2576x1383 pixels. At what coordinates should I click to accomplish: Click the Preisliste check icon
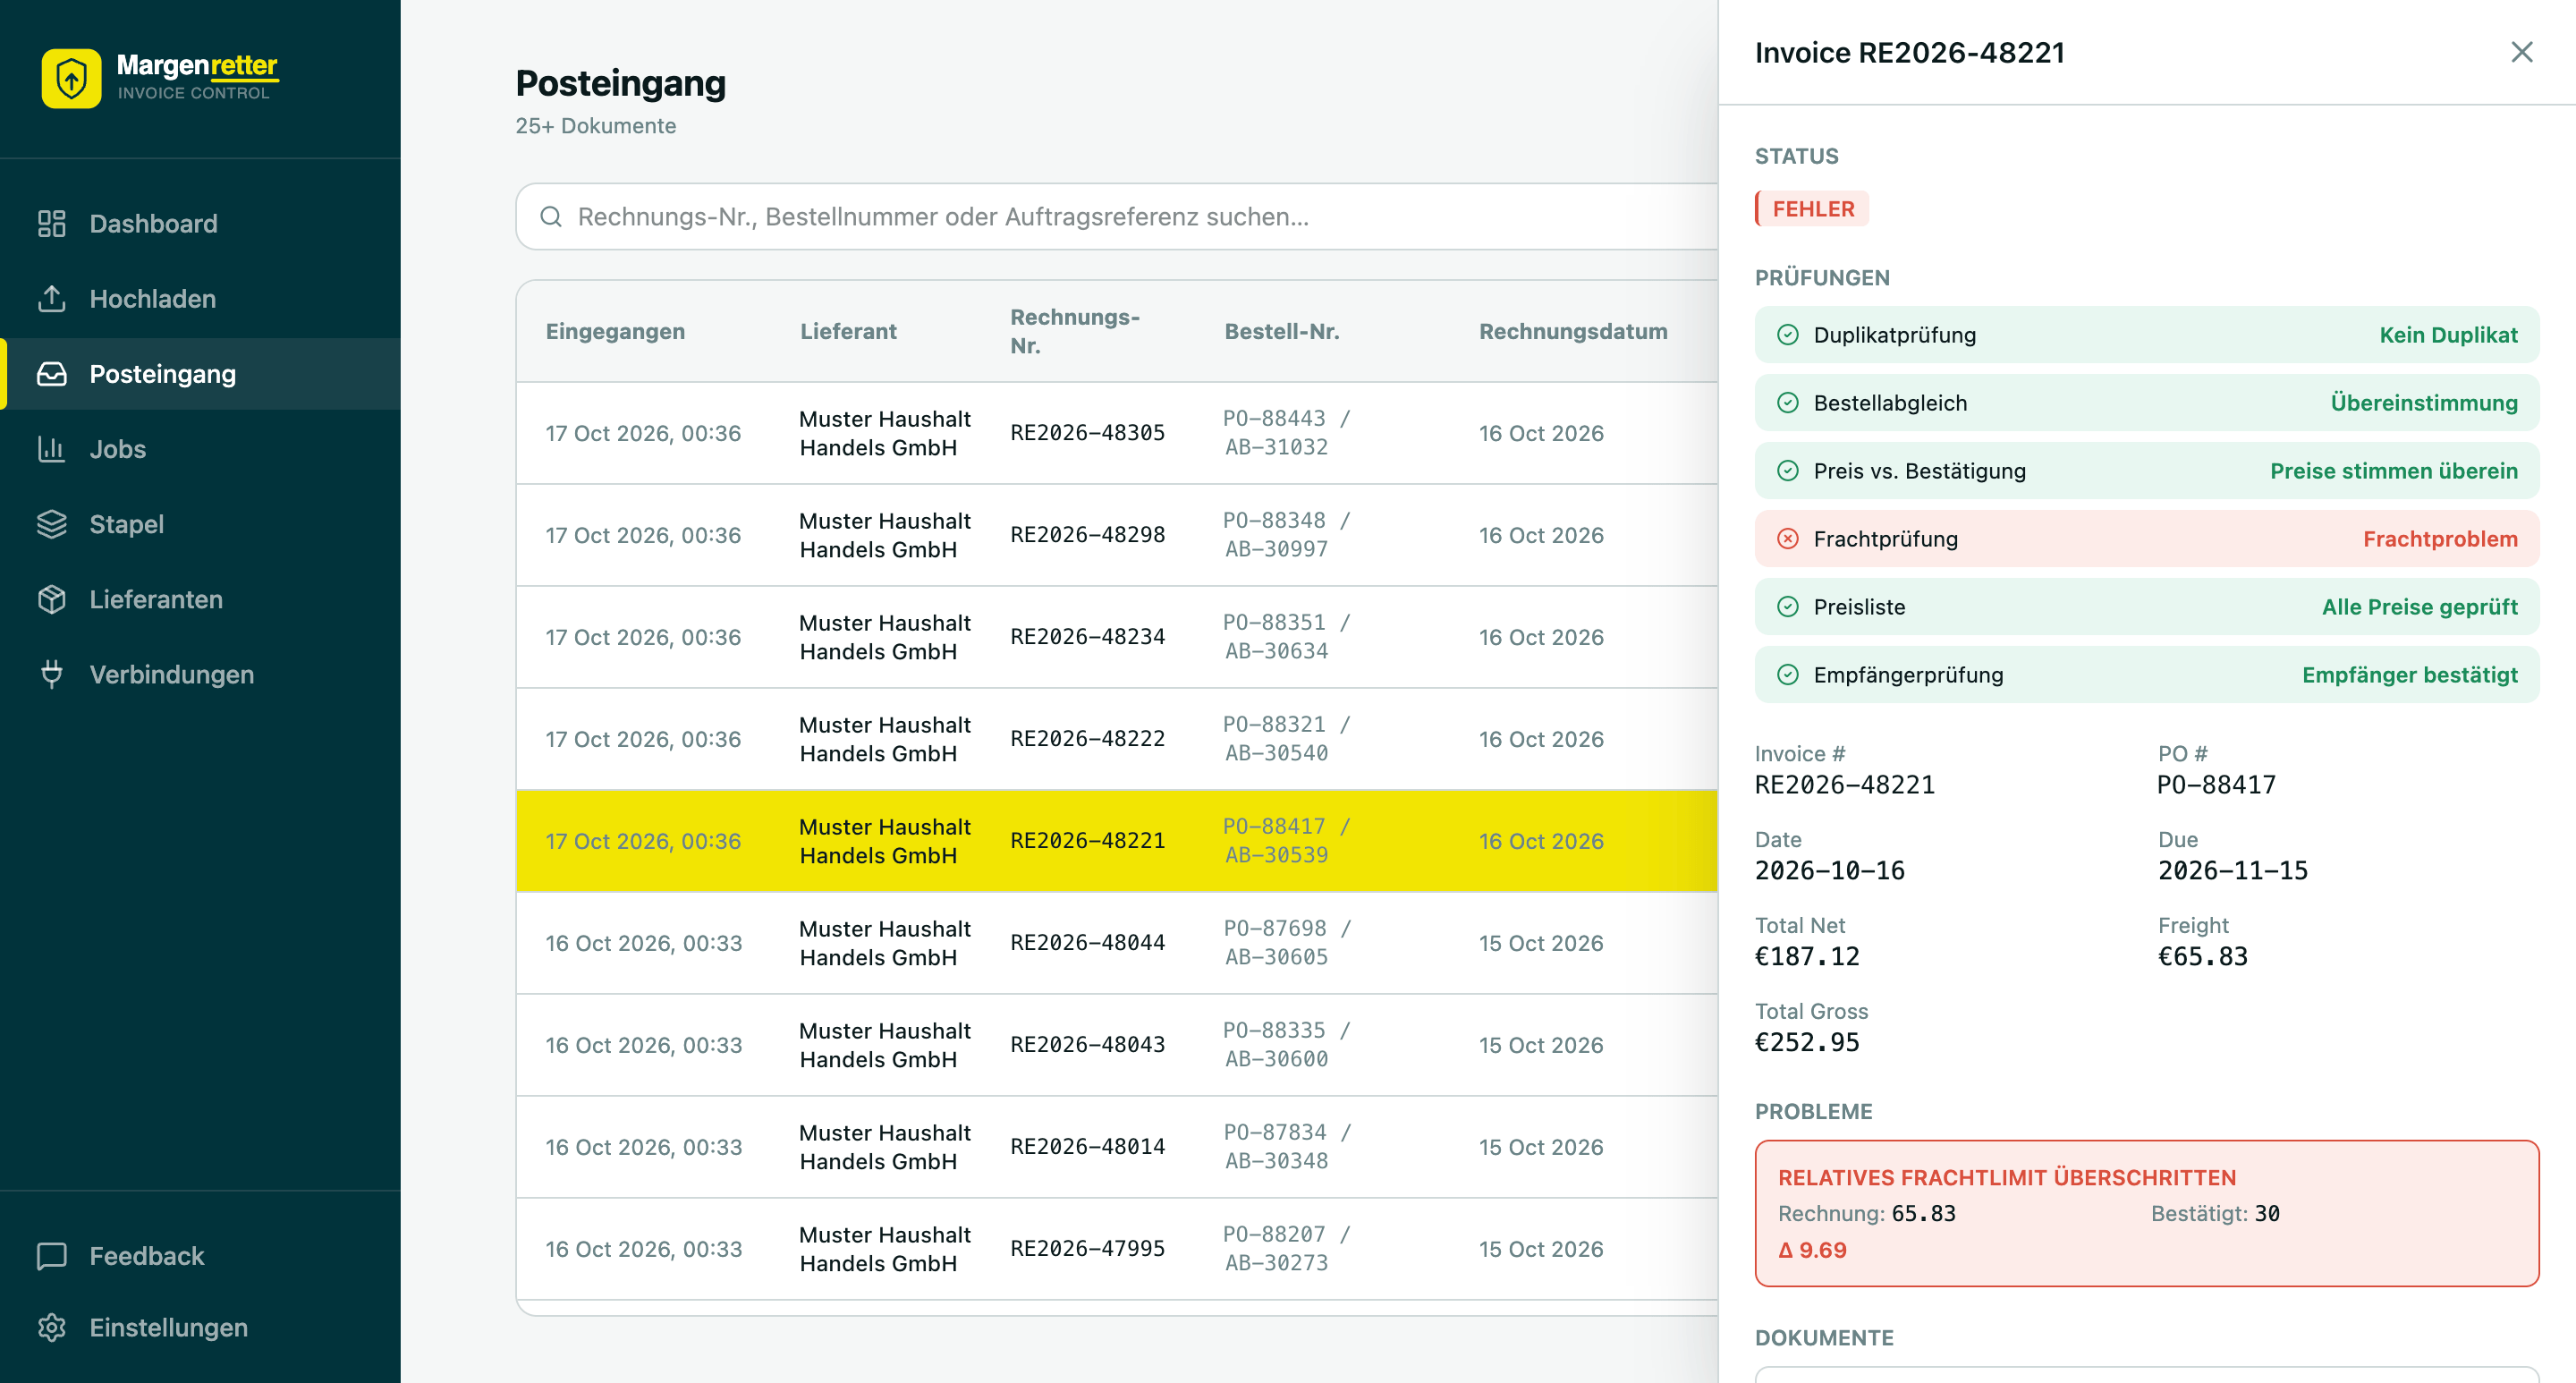(1788, 606)
